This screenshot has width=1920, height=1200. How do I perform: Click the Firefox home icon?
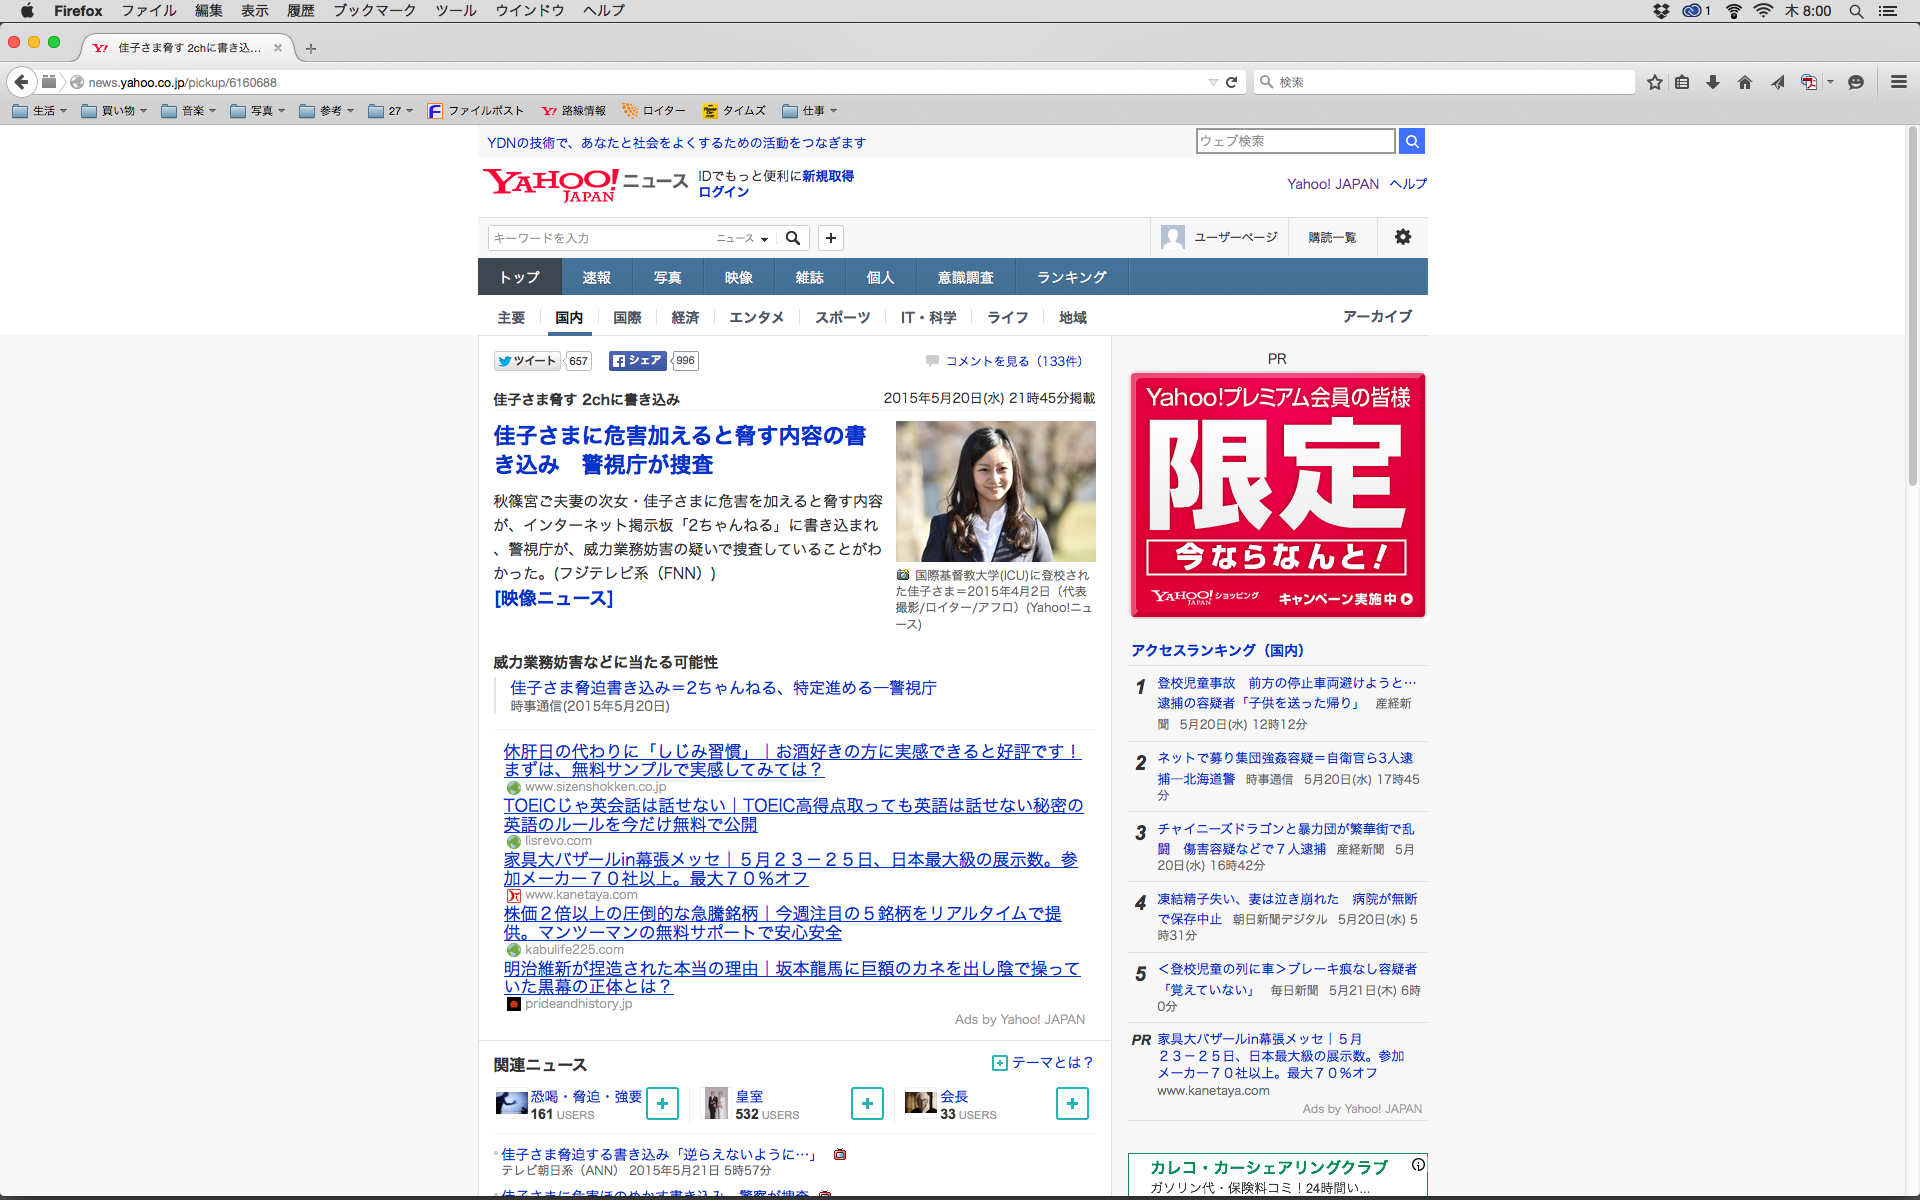[1745, 82]
